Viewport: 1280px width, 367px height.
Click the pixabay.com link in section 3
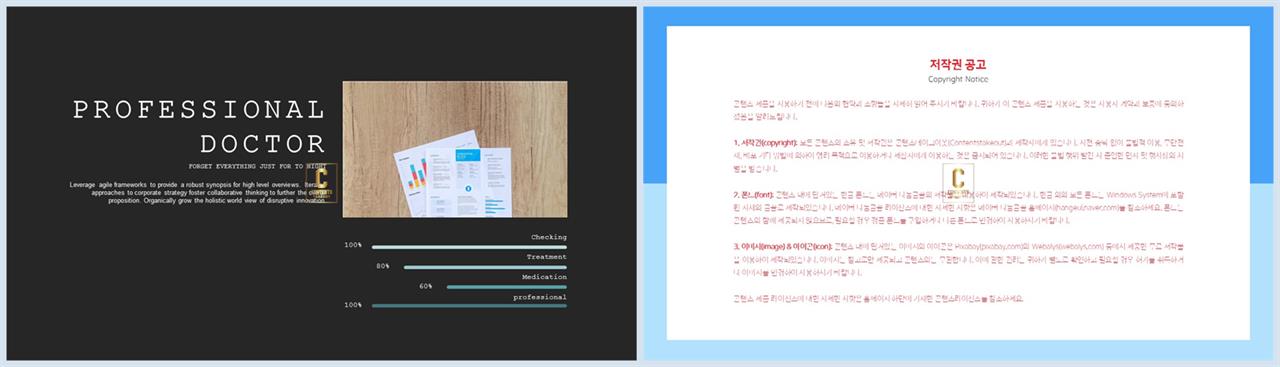1002,246
